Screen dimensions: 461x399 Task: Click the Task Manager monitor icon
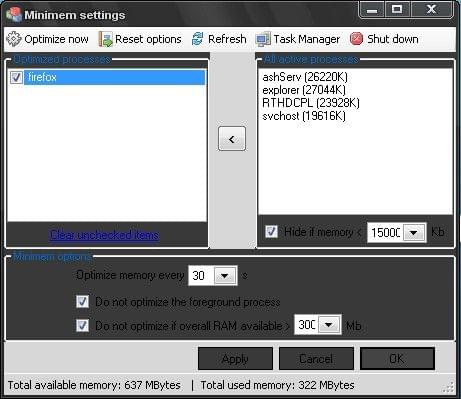coord(263,39)
